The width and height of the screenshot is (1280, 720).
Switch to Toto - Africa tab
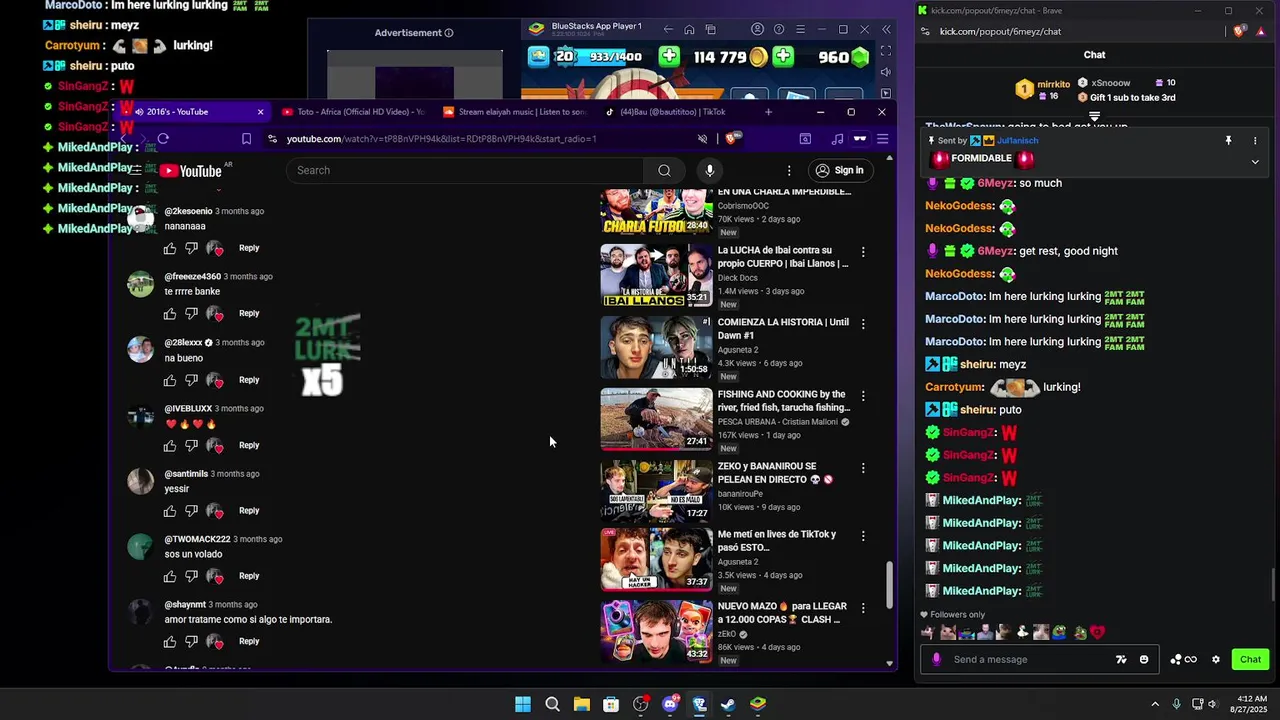353,112
